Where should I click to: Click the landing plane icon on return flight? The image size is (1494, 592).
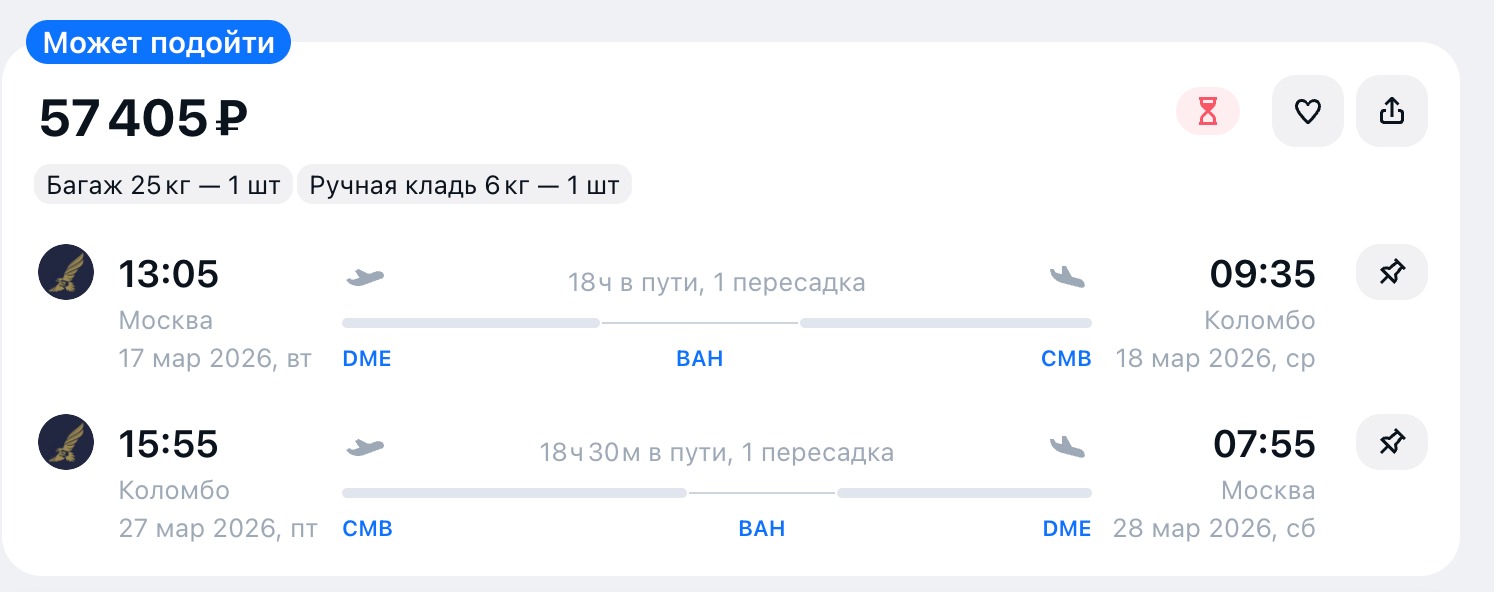click(x=1067, y=447)
